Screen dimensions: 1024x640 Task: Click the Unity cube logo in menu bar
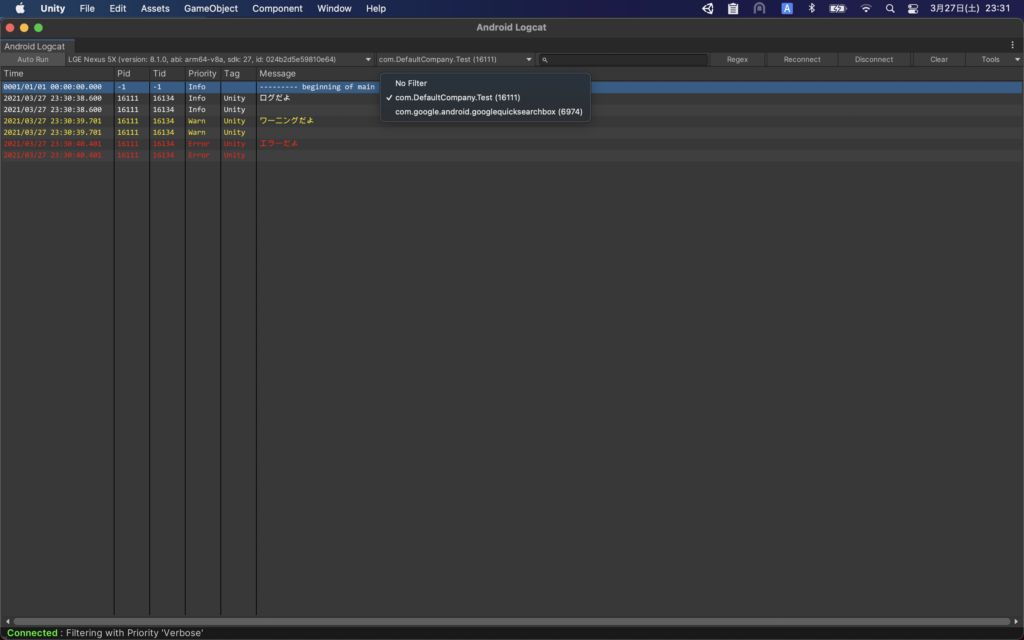tap(708, 8)
